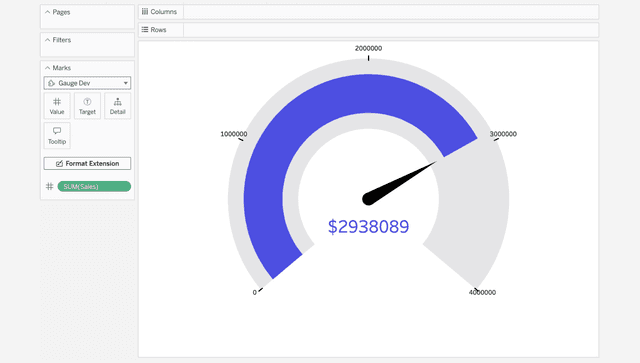
Task: Collapse the Marks card
Action: pos(47,68)
